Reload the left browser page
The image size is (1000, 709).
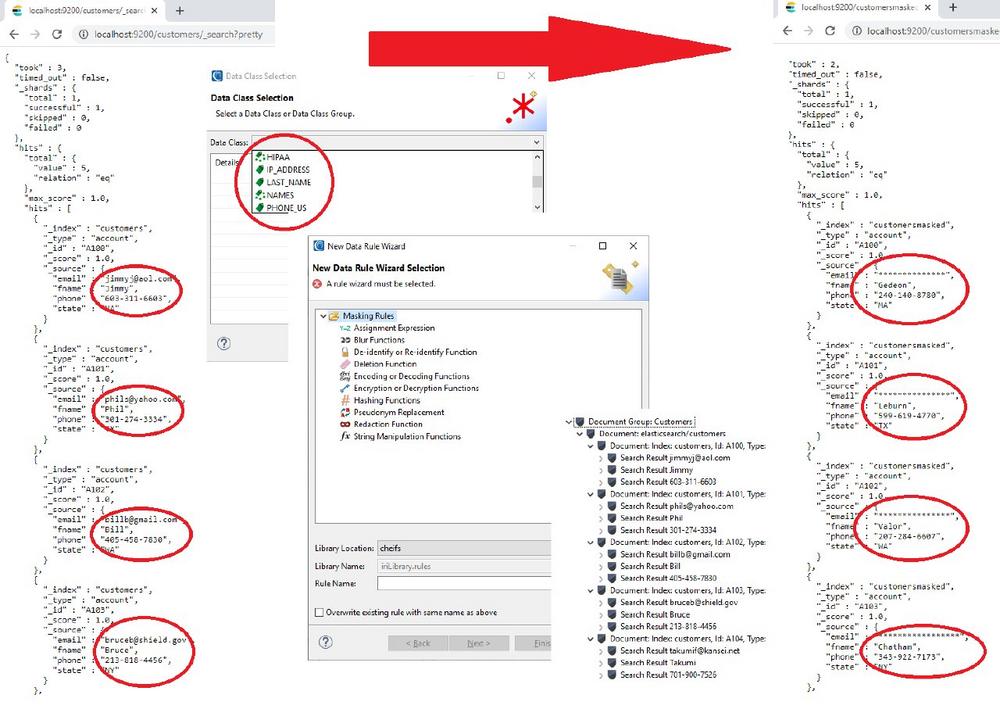click(56, 33)
